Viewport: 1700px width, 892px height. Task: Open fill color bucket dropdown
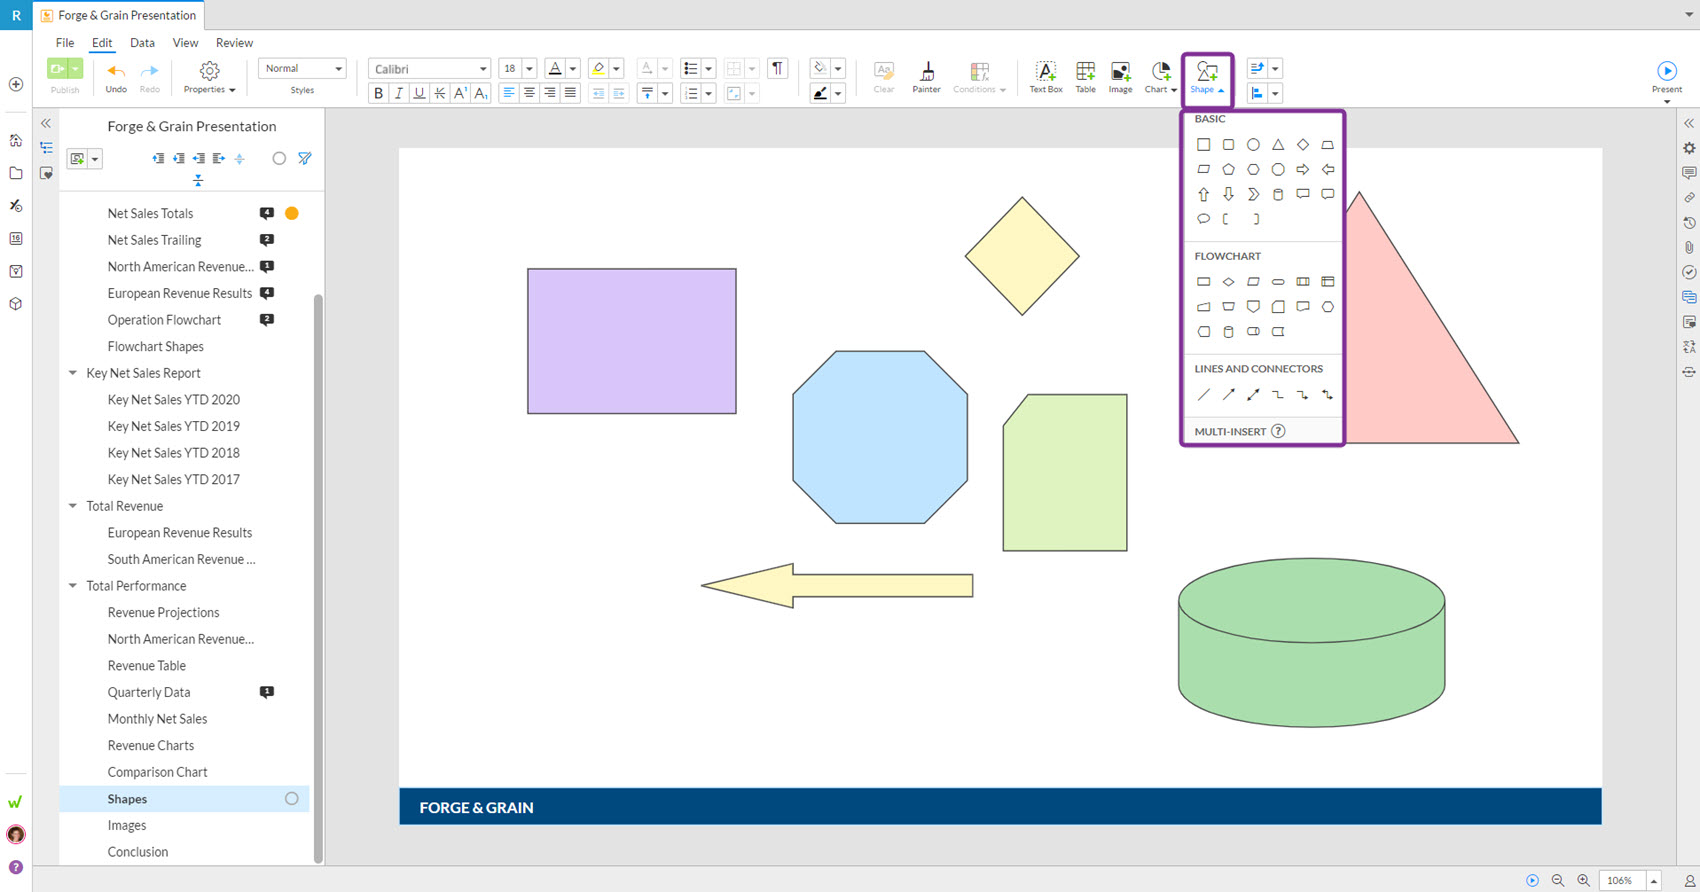click(x=838, y=68)
